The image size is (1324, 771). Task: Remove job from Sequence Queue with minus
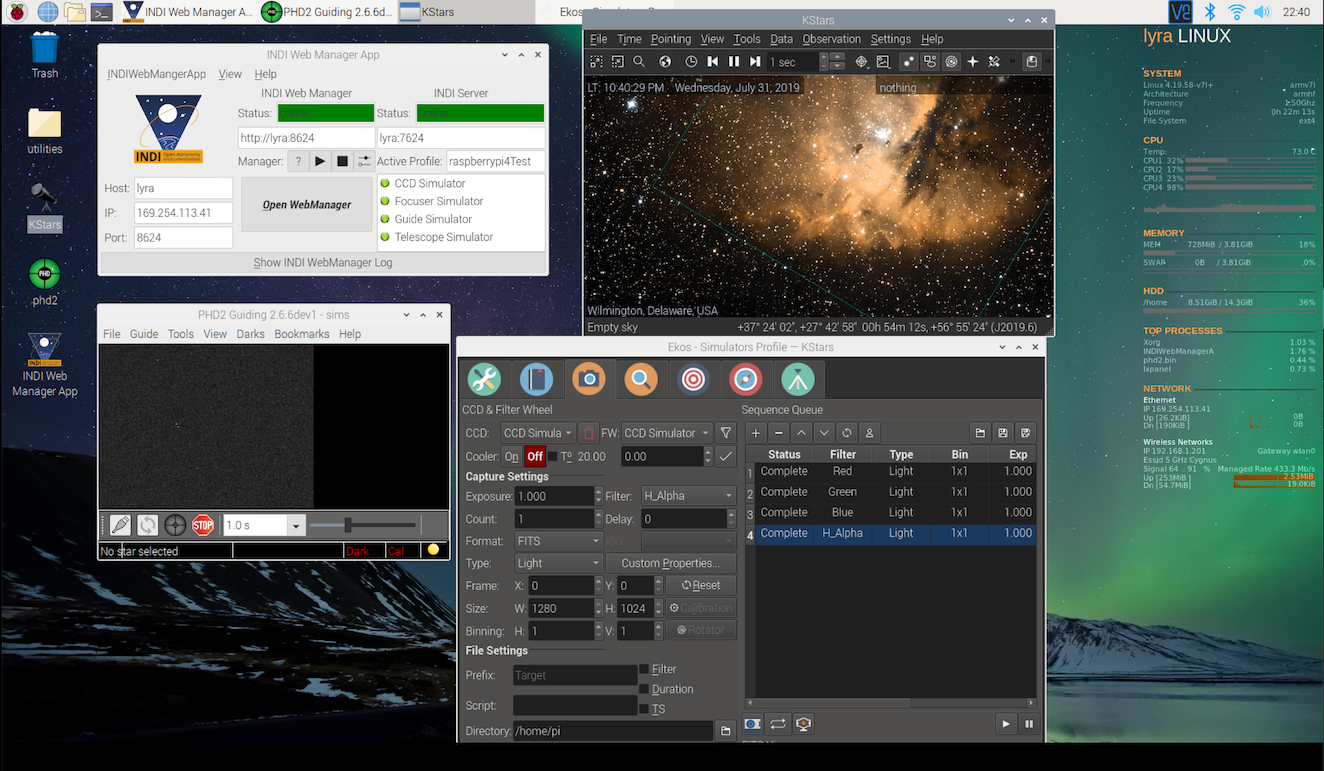[x=779, y=433]
